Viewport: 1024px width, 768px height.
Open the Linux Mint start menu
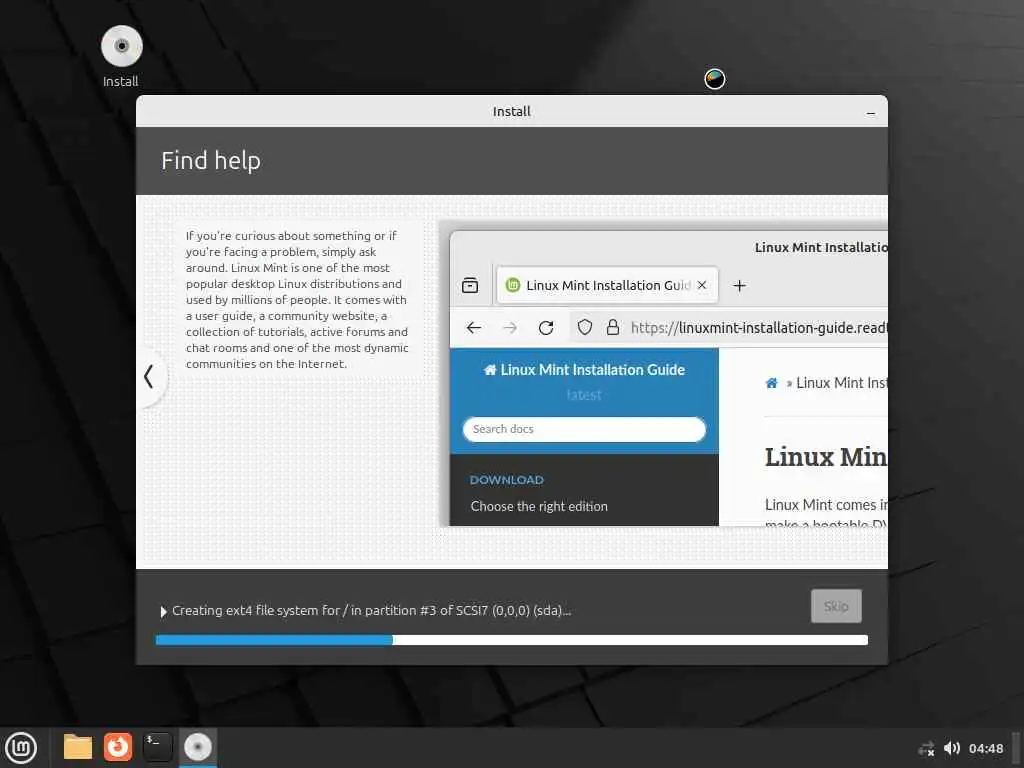click(22, 748)
